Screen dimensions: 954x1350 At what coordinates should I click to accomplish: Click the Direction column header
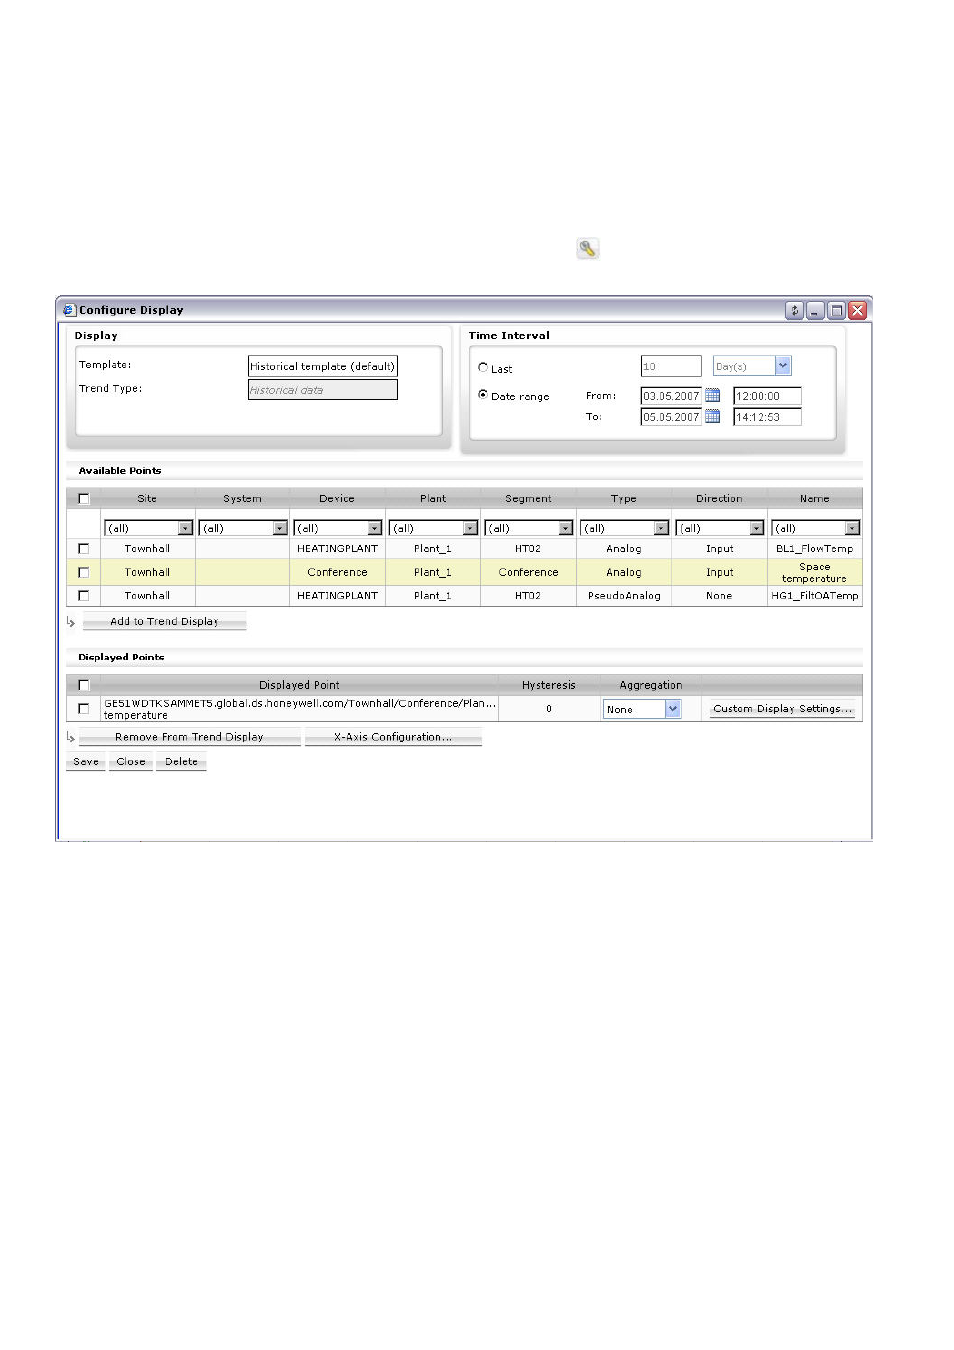pos(719,498)
